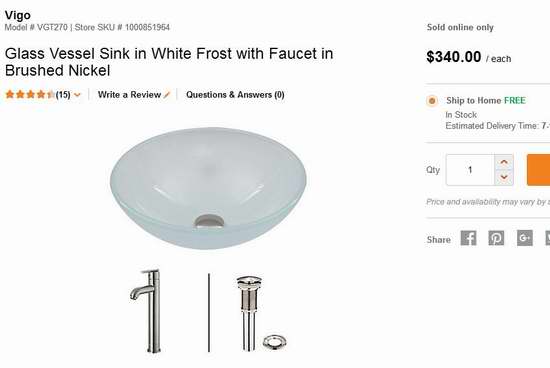Screen dimensions: 550x368
Task: Pin this sink on Pinterest
Action: tap(496, 238)
